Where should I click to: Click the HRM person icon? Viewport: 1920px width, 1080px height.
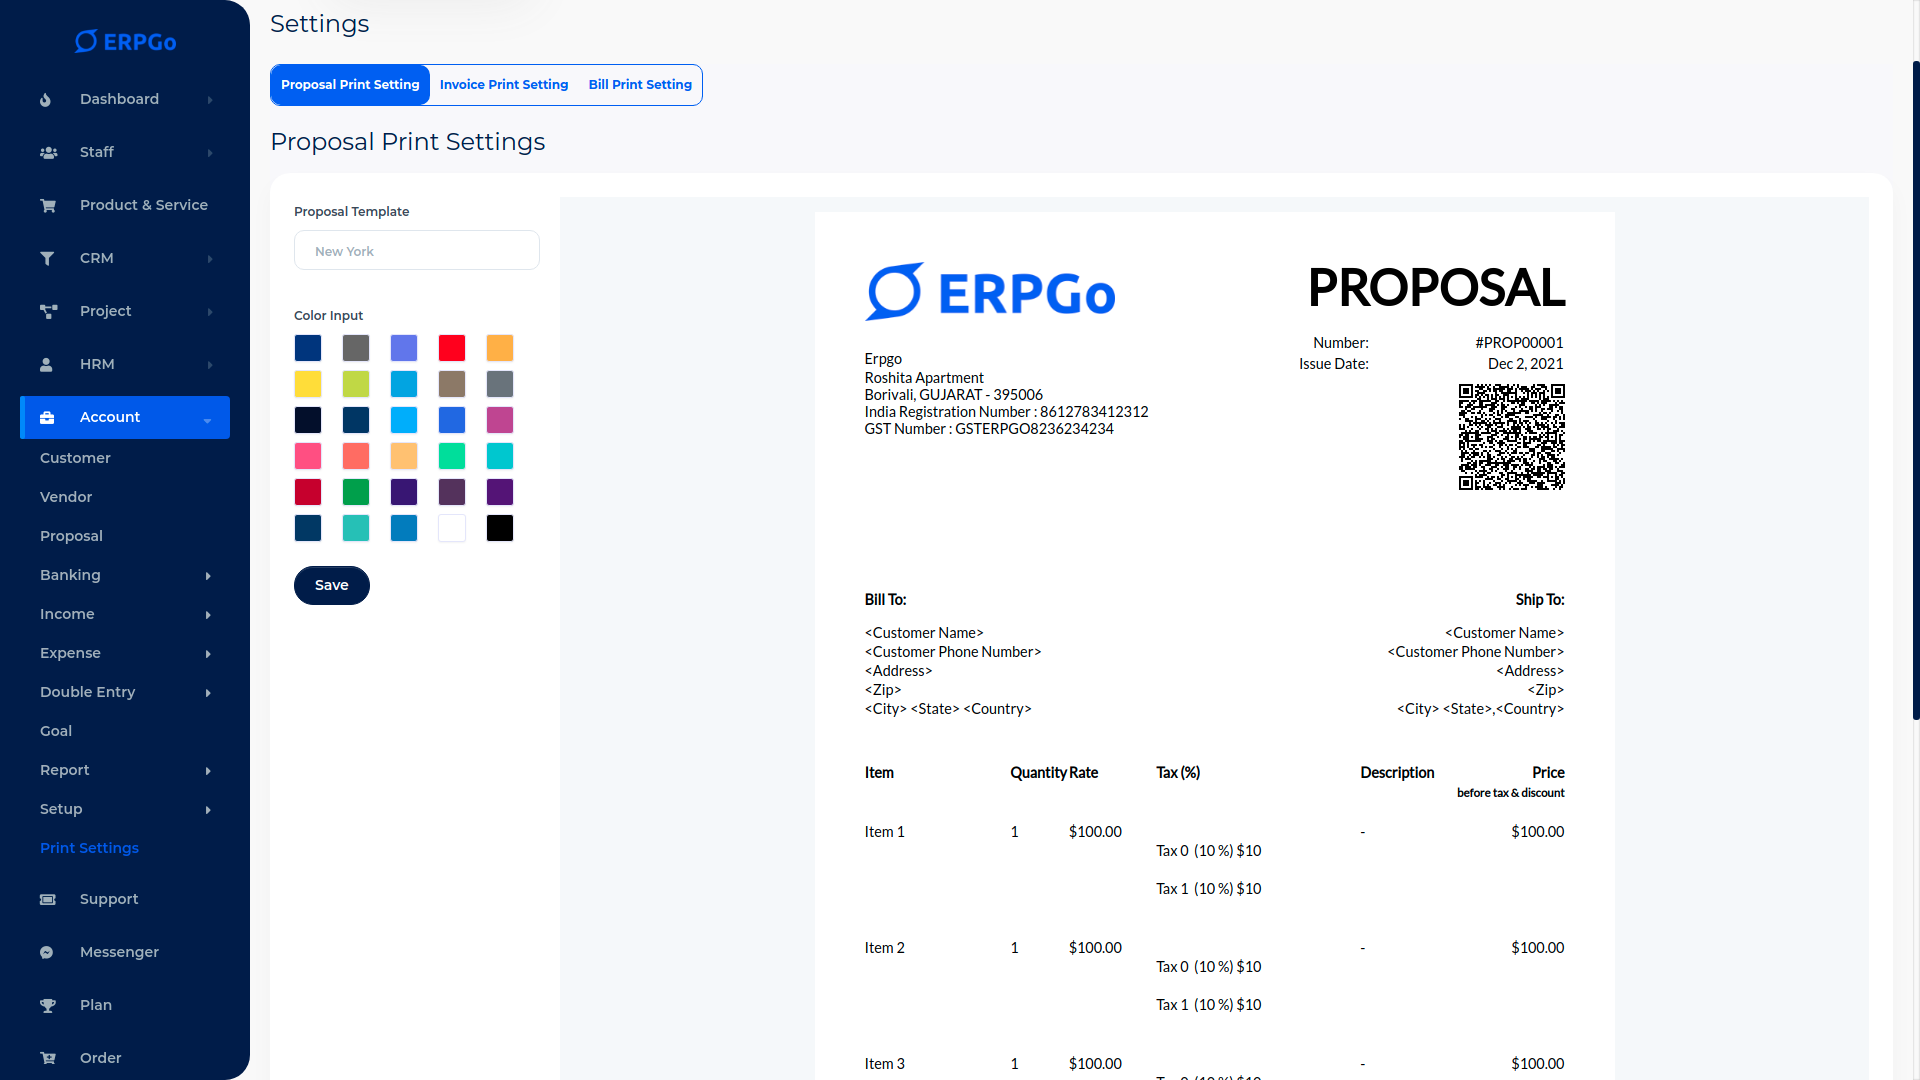(x=46, y=365)
